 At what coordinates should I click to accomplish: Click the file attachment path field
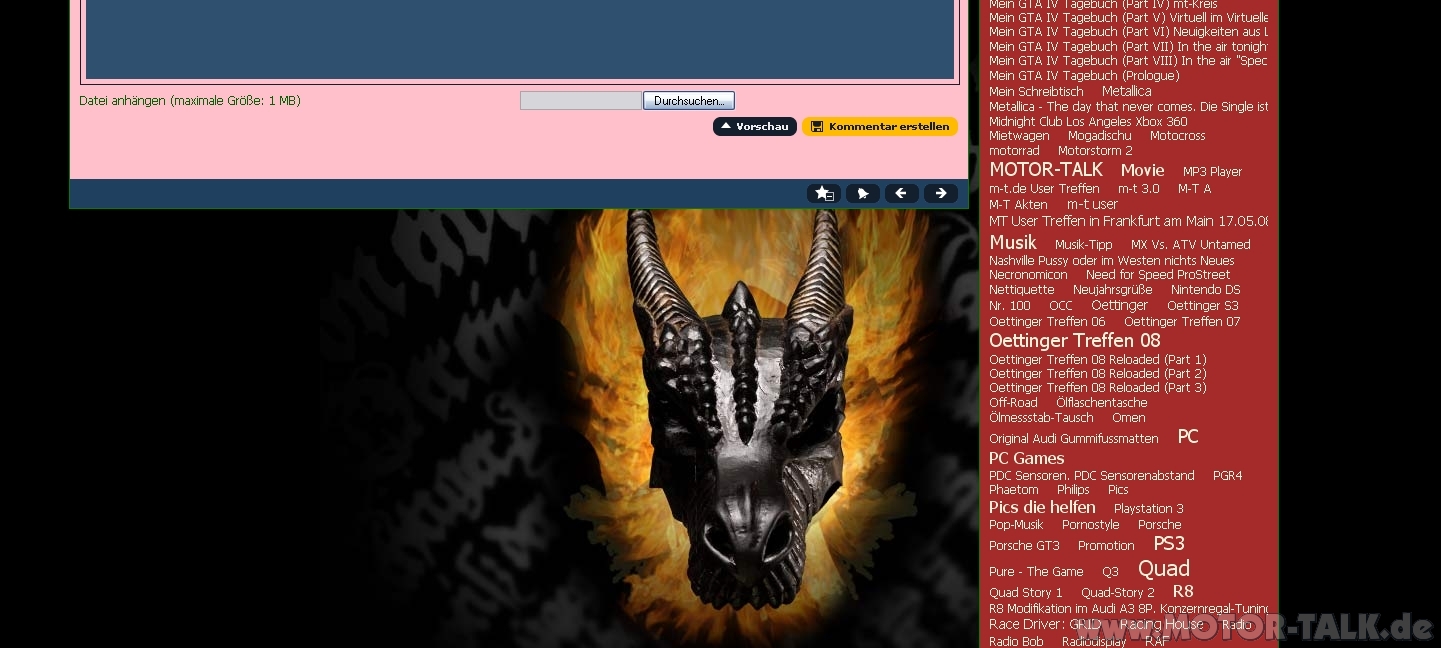(581, 101)
